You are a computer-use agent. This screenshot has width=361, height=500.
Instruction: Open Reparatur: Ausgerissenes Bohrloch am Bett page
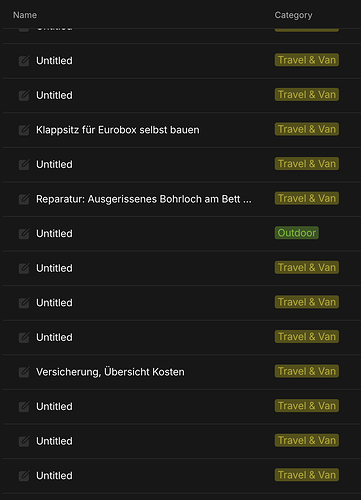point(144,199)
